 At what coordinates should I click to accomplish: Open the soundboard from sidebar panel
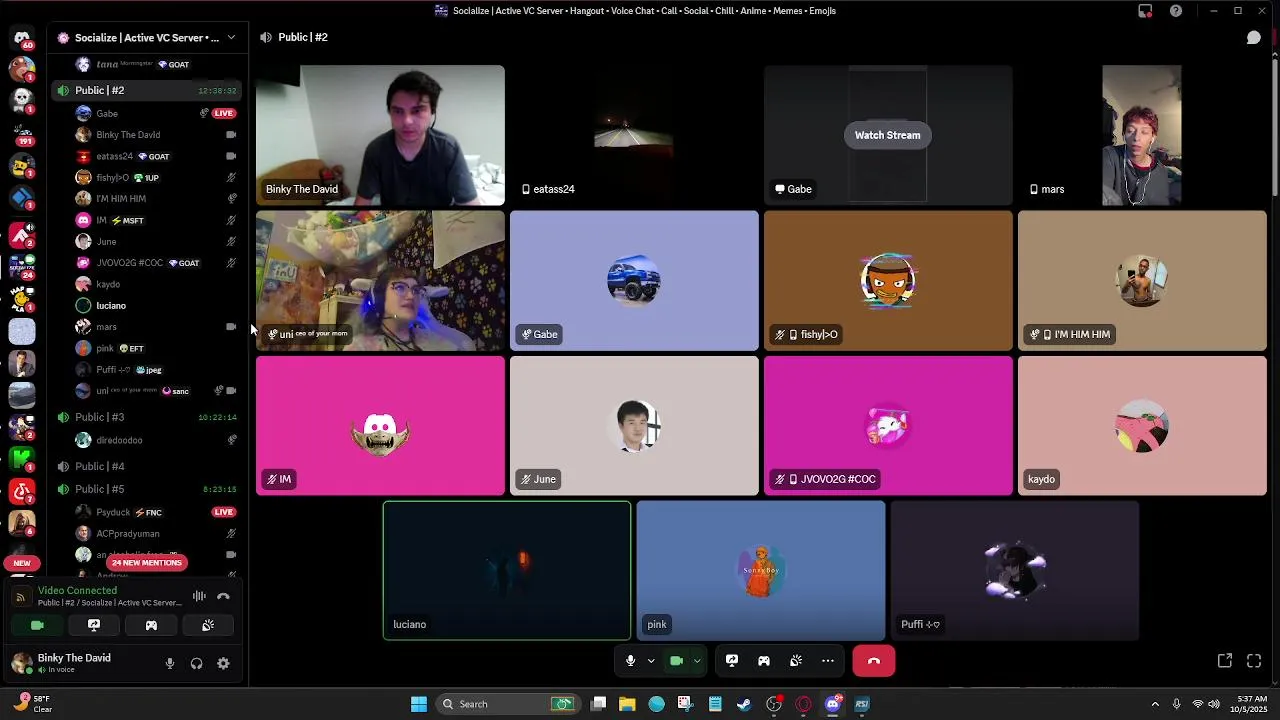pyautogui.click(x=208, y=625)
